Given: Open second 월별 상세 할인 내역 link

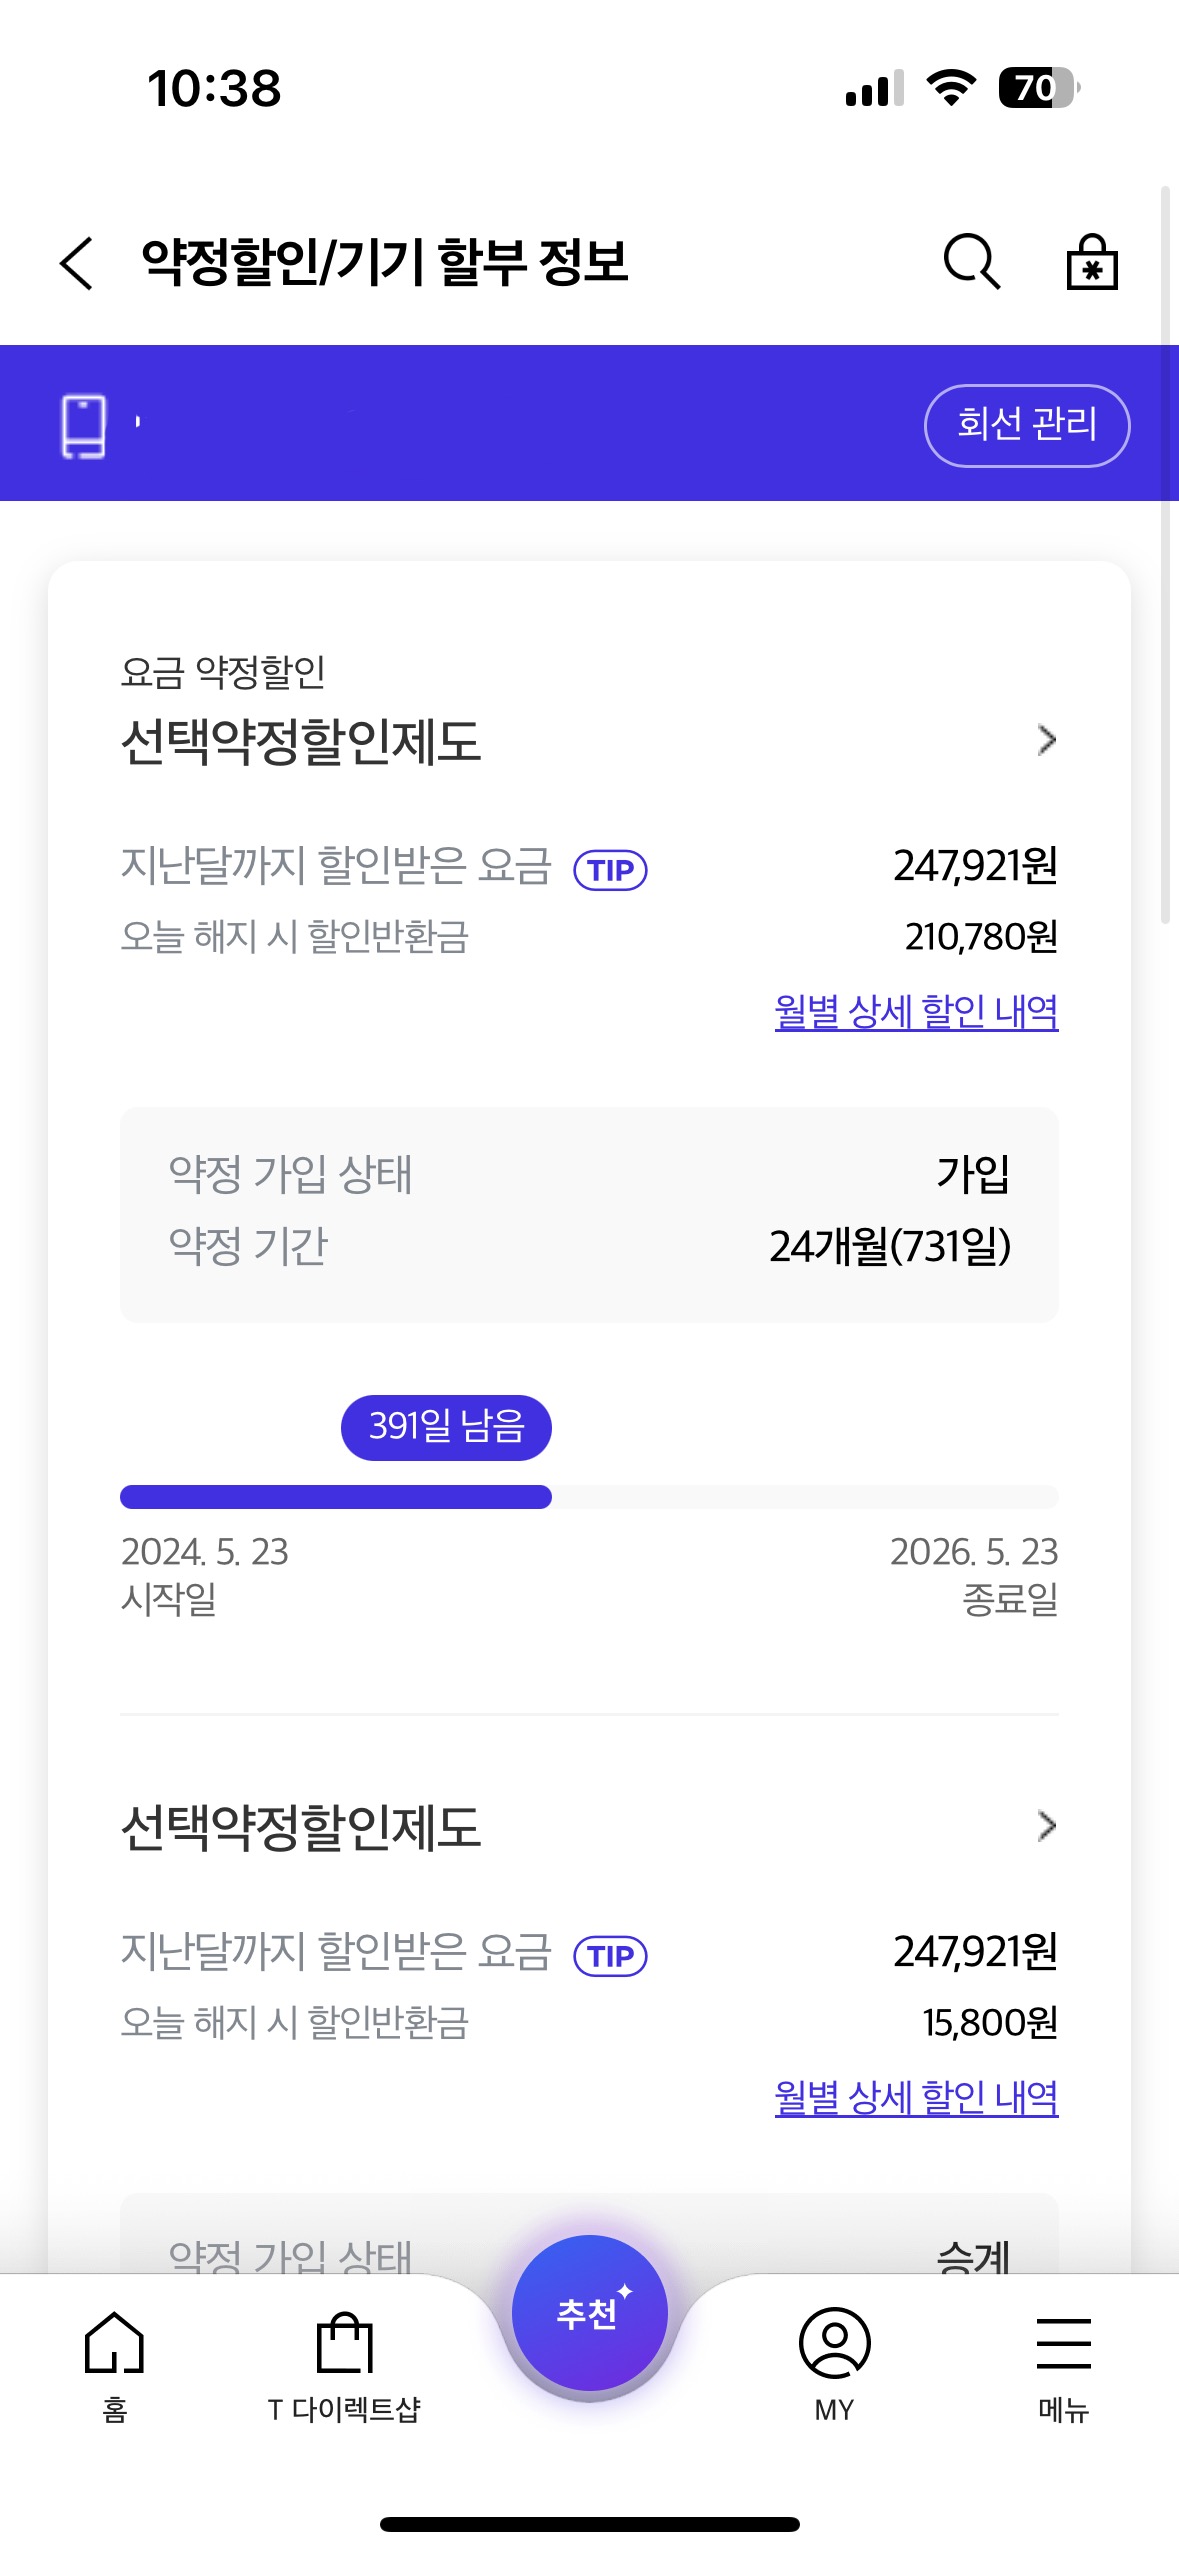Looking at the screenshot, I should 916,2097.
